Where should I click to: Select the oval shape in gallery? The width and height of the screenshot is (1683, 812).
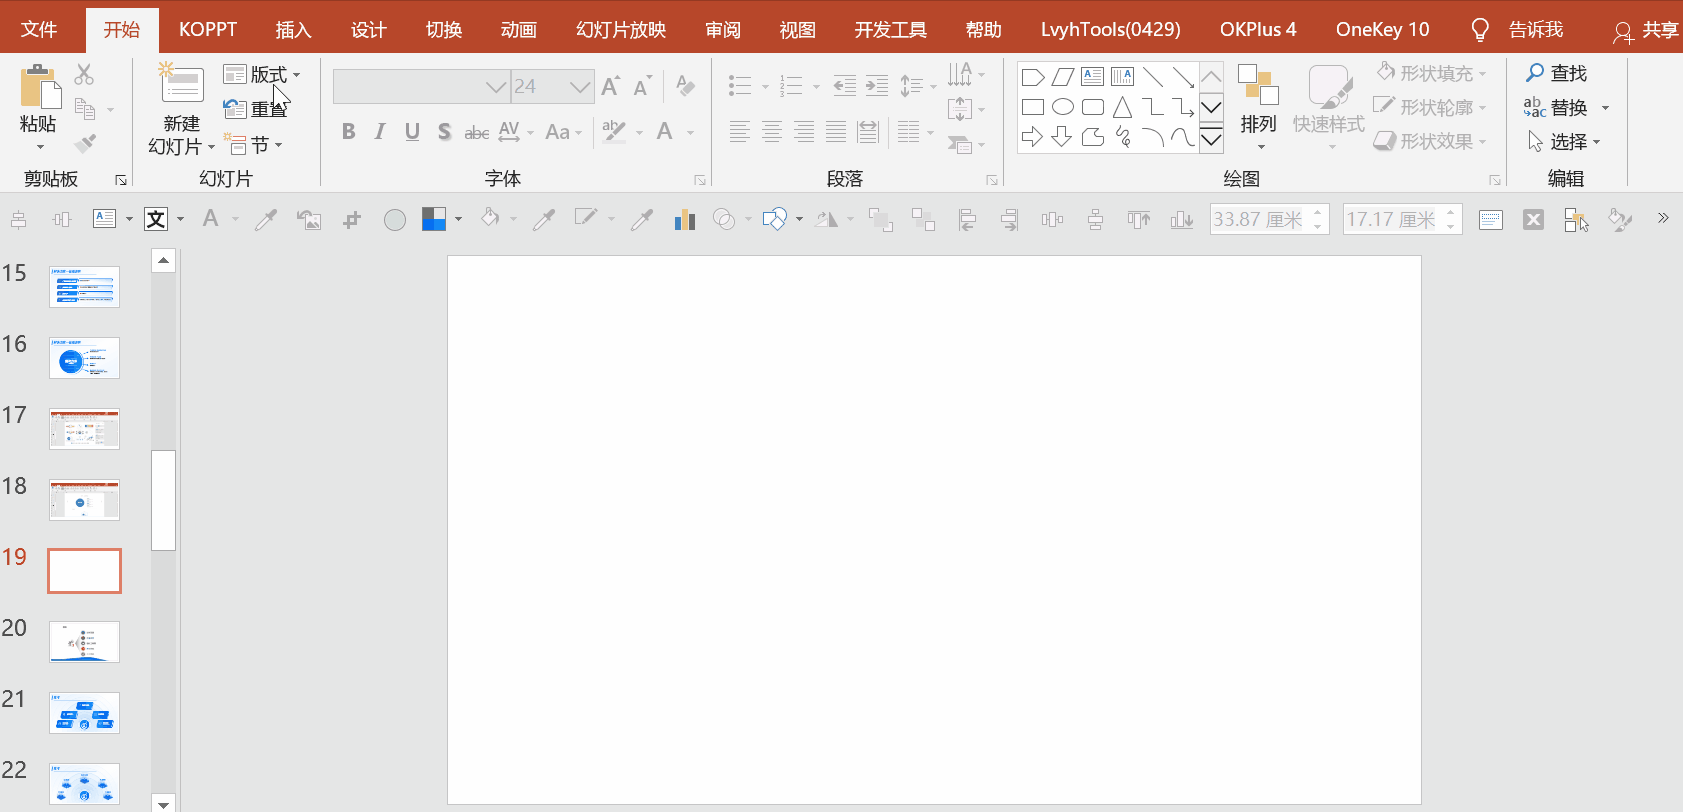click(x=1063, y=107)
